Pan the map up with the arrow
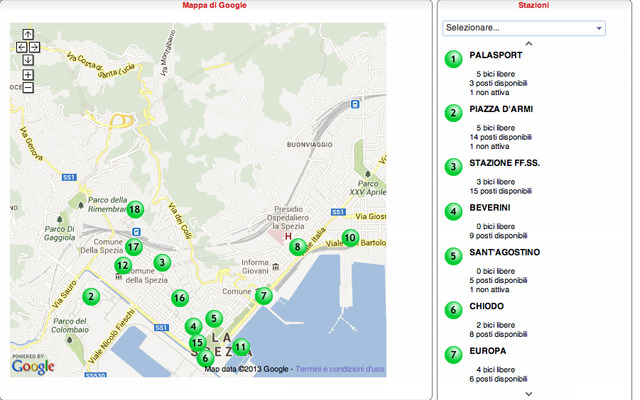Screen dimensions: 640x400 [x=28, y=34]
